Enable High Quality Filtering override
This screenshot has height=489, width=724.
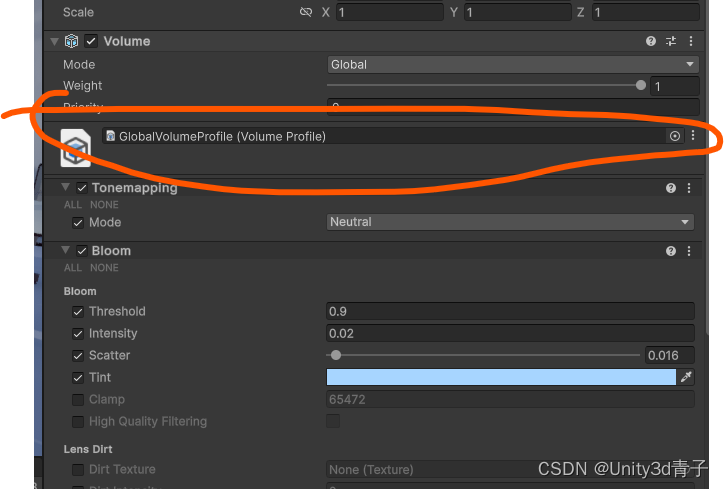[x=78, y=422]
